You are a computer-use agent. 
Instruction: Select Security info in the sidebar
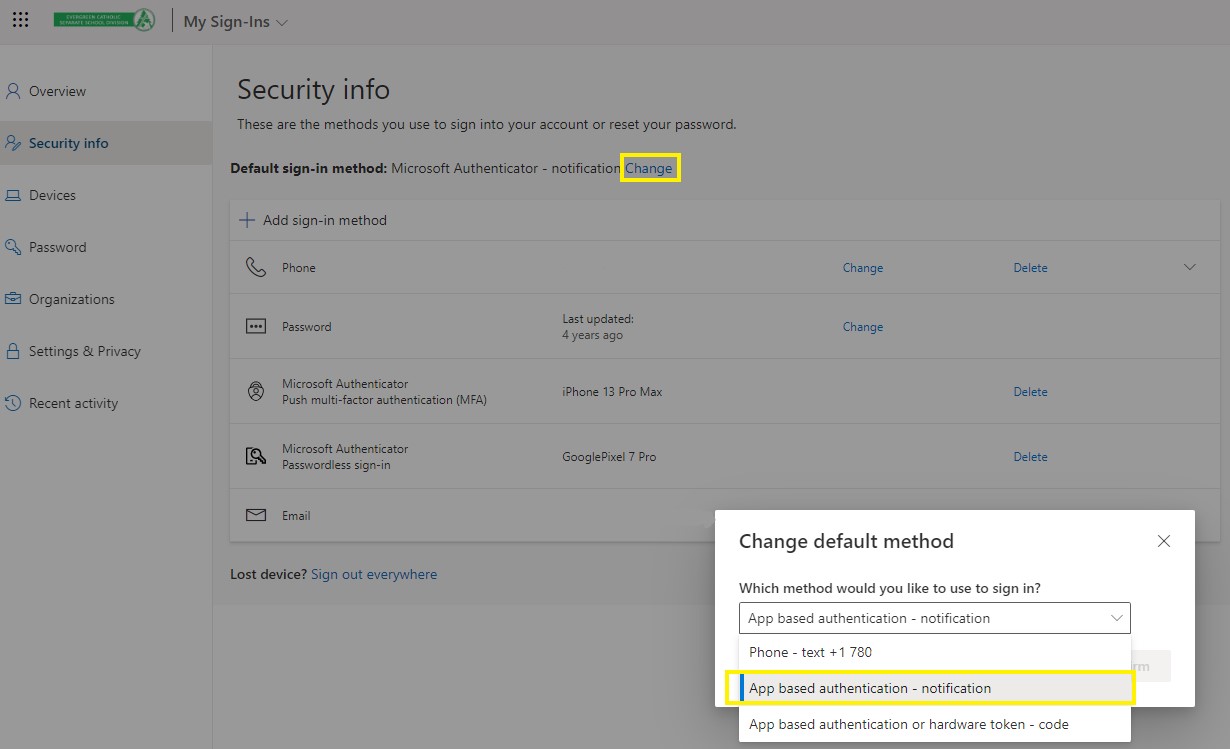pyautogui.click(x=106, y=143)
